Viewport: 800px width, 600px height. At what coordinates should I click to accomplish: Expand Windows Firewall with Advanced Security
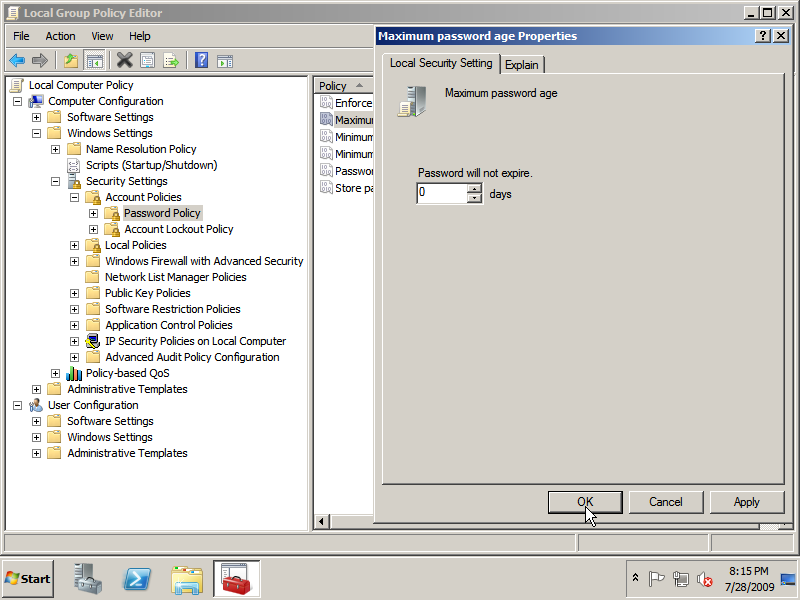coord(74,261)
